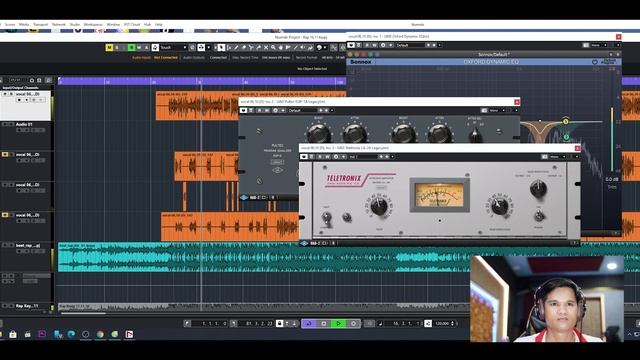Viewport: 640px width, 360px height.
Task: Open the Transport menu
Action: (x=40, y=24)
